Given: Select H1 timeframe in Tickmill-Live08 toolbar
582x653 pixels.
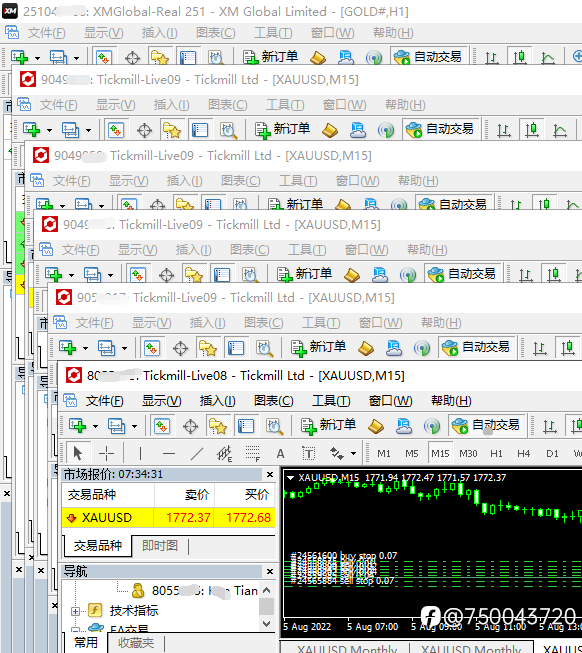Looking at the screenshot, I should (496, 453).
